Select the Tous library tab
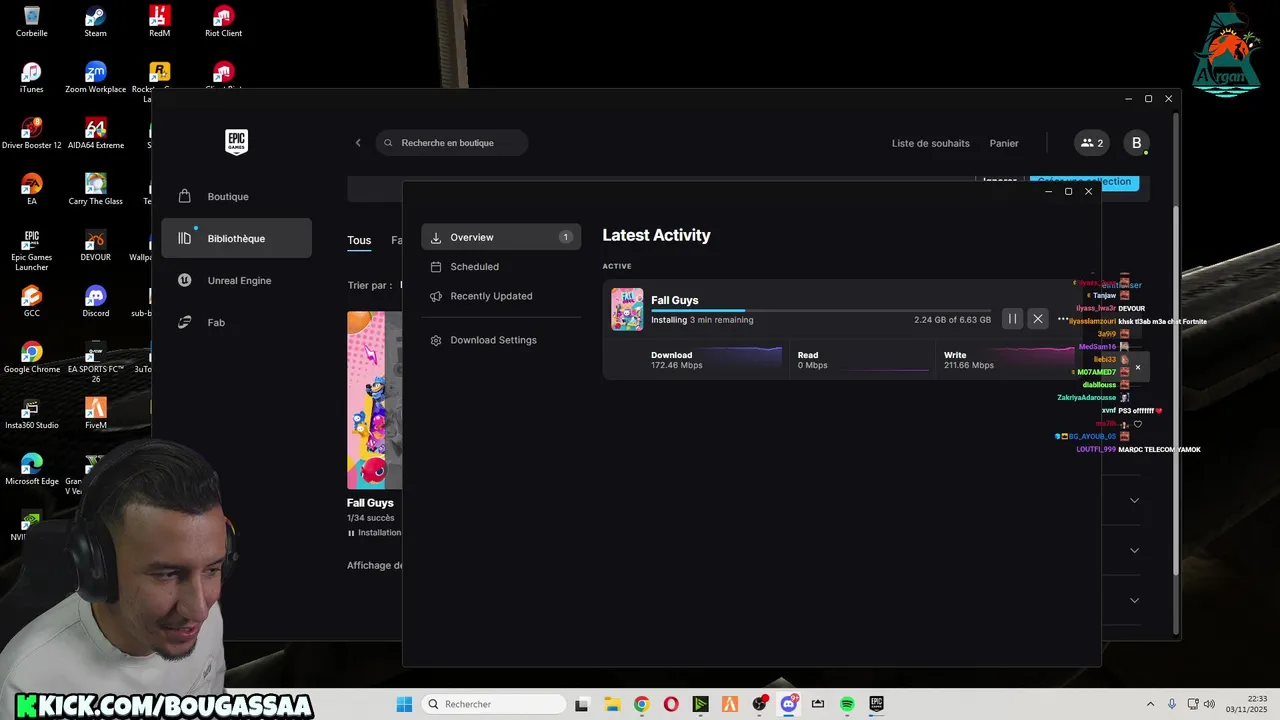The image size is (1280, 720). [x=359, y=240]
